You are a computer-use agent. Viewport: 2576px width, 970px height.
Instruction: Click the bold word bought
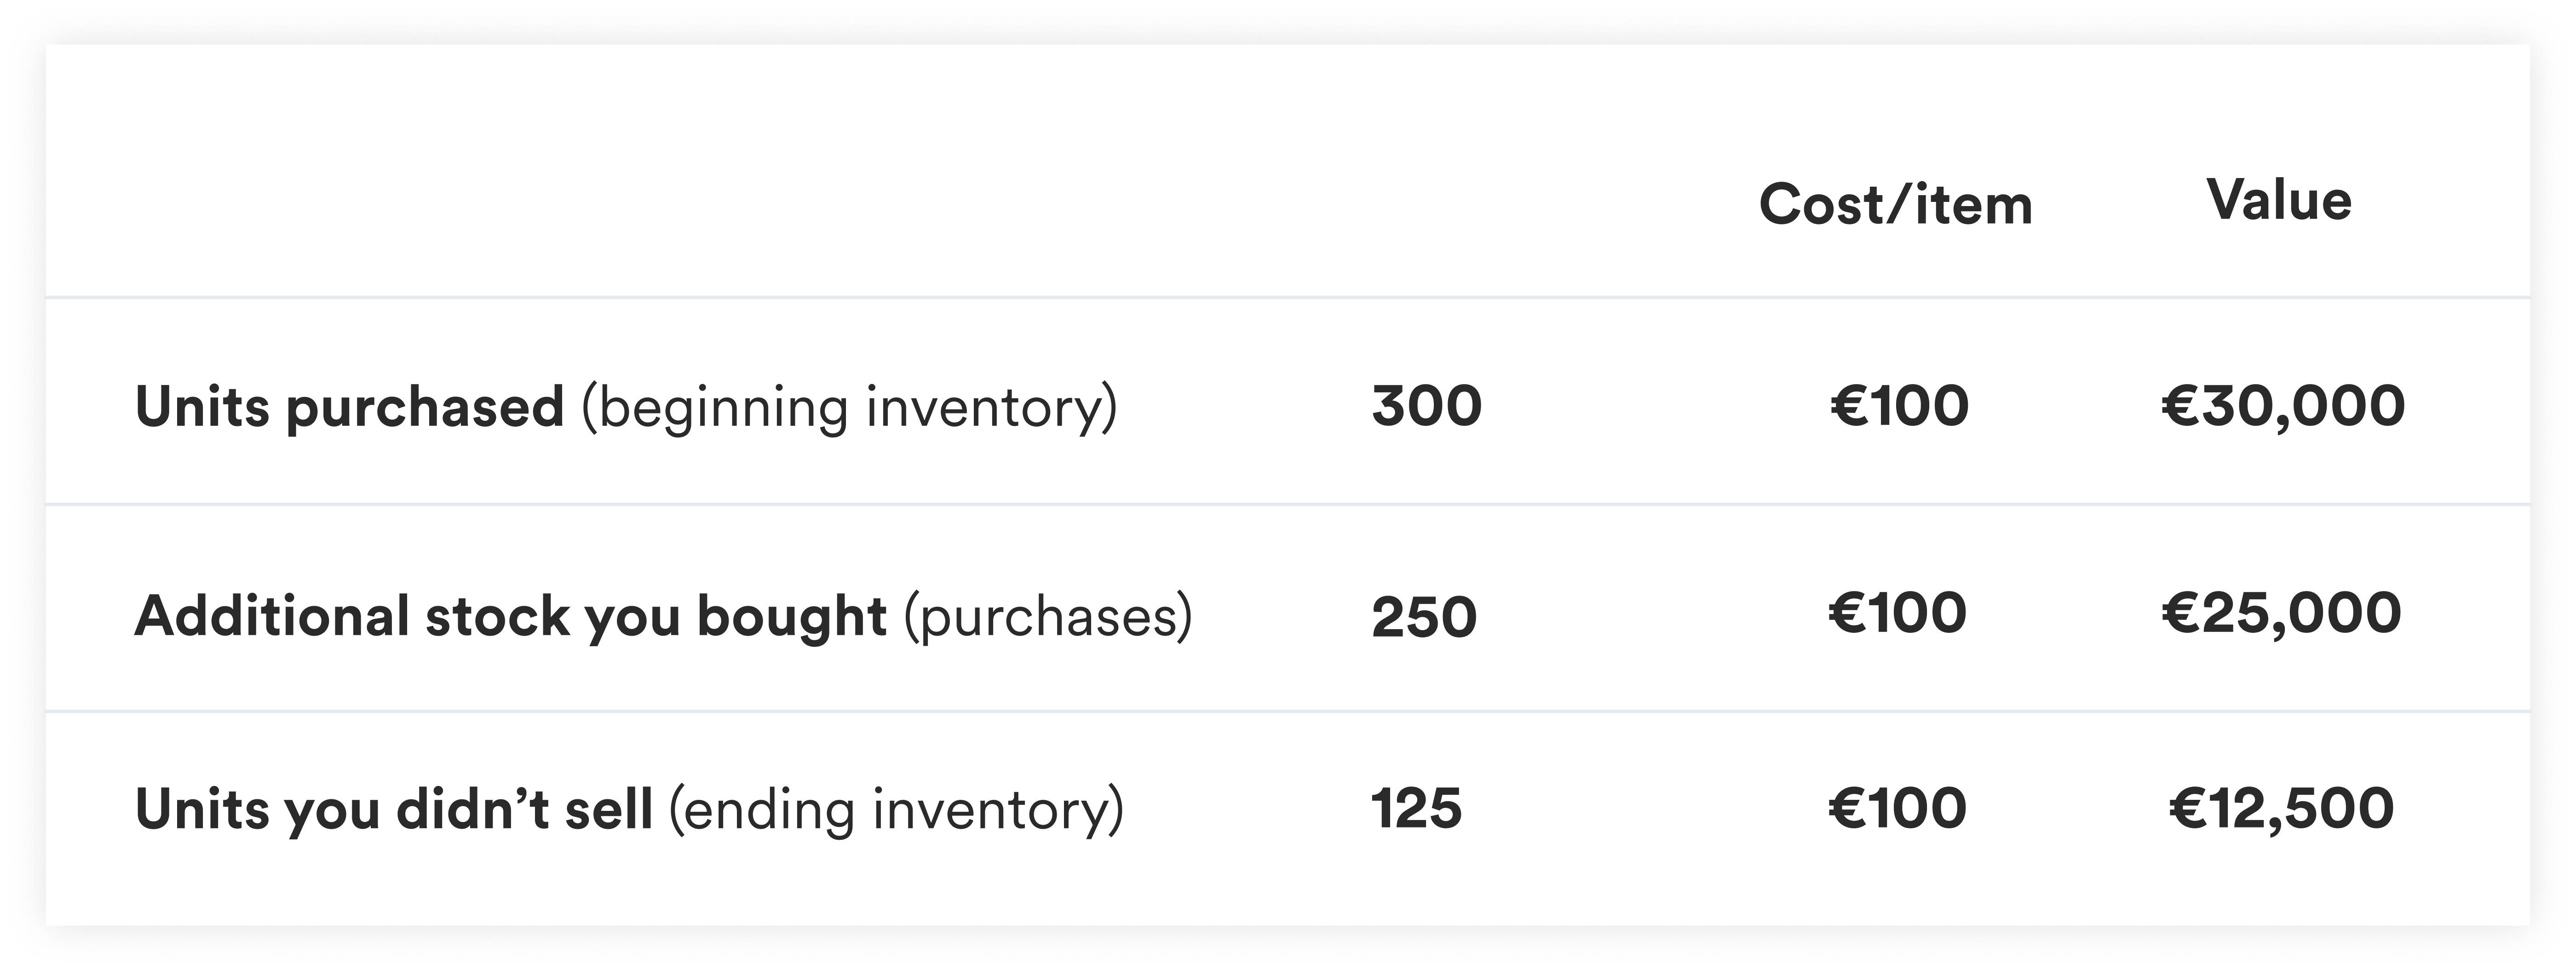pyautogui.click(x=791, y=615)
